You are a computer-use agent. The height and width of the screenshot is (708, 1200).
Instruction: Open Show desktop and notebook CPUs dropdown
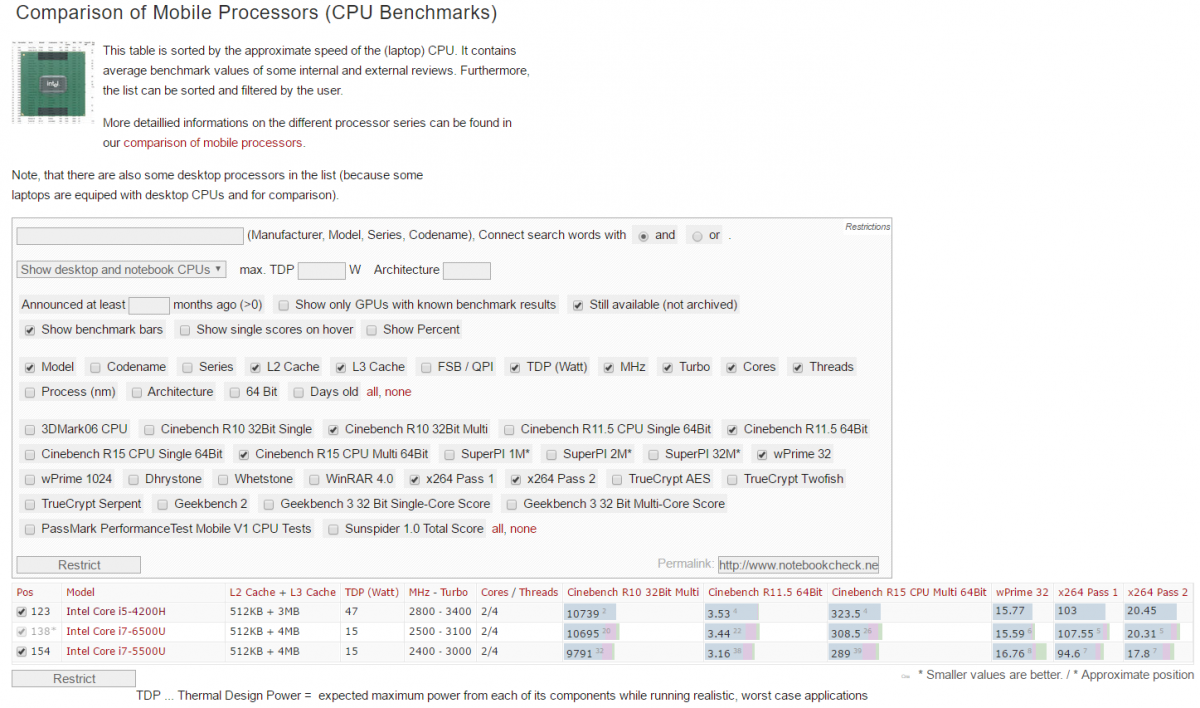(122, 270)
